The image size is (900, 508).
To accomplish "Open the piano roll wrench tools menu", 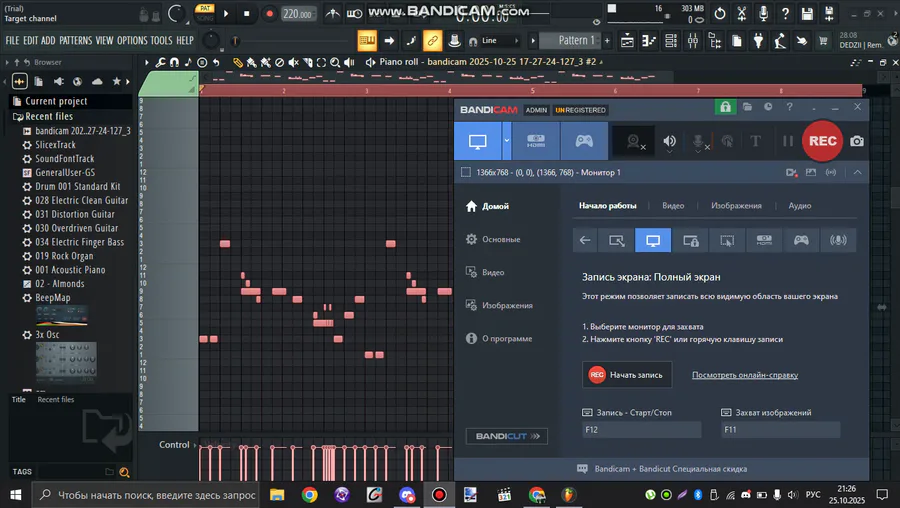I will pyautogui.click(x=160, y=62).
